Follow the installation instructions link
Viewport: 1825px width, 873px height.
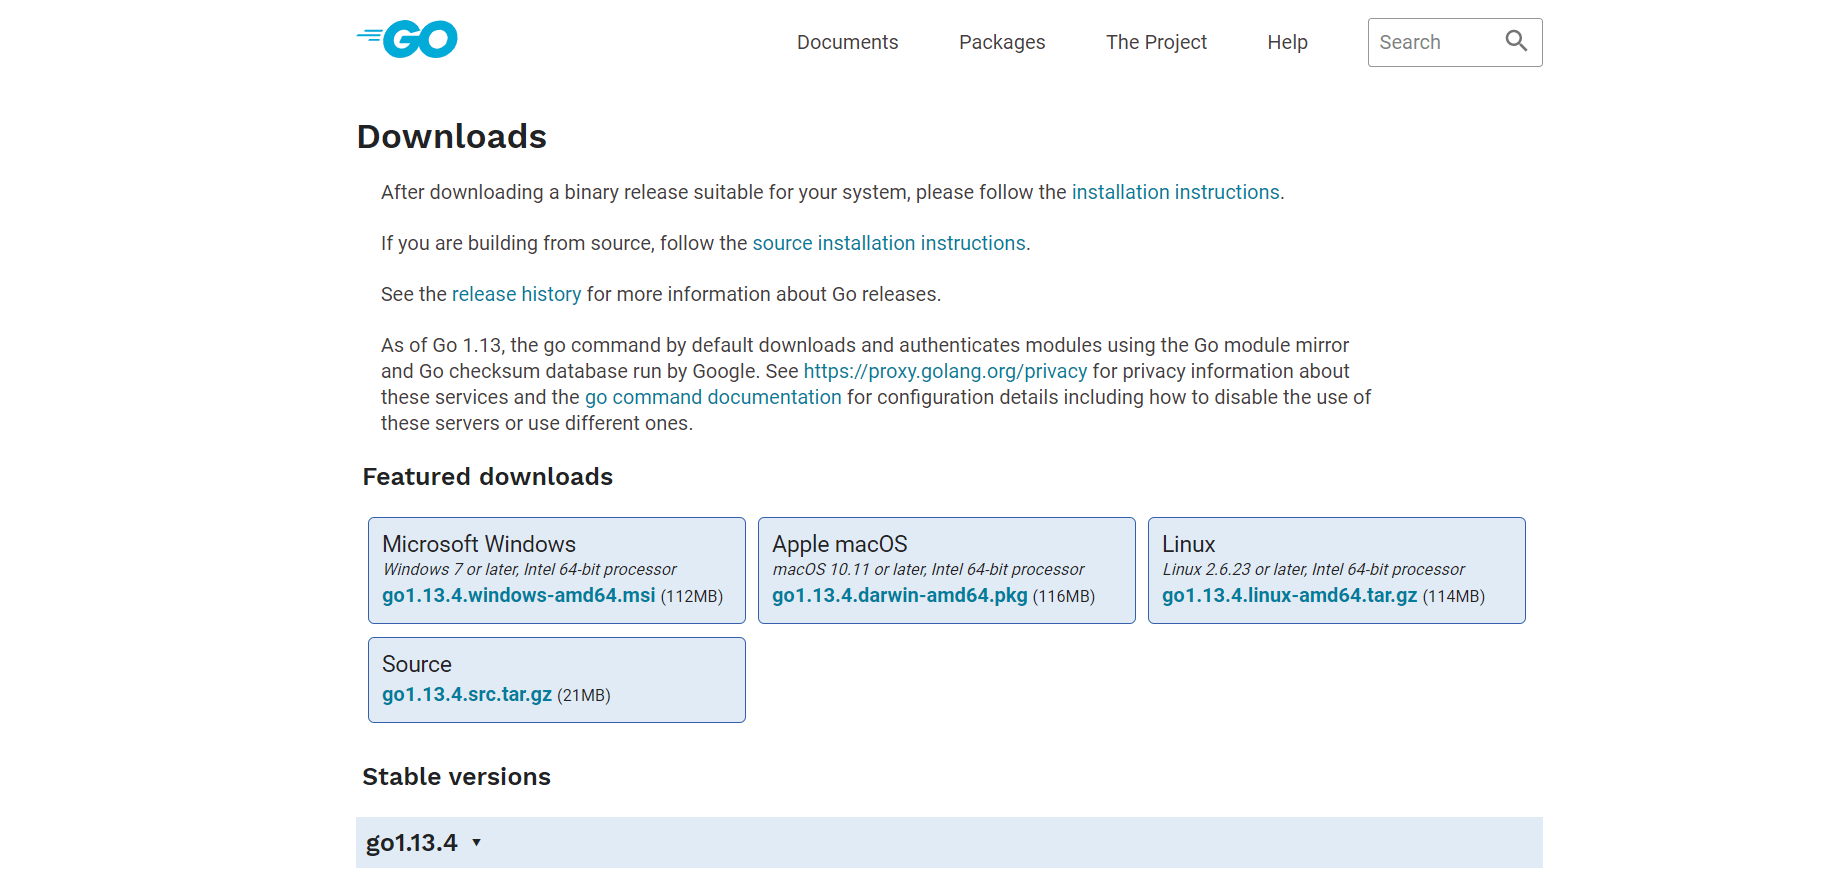(1176, 192)
